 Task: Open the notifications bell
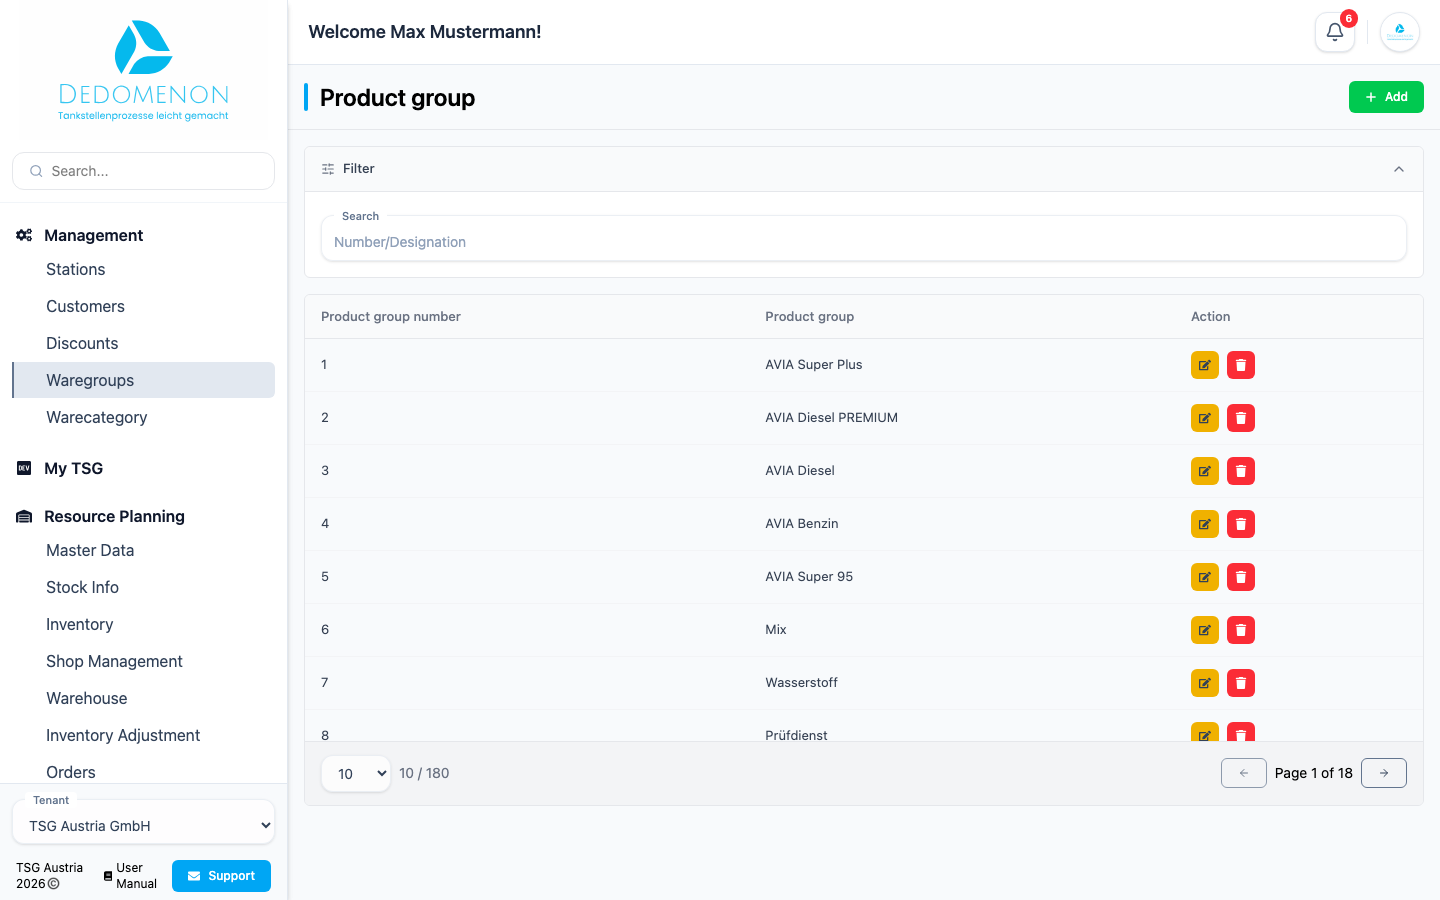pos(1335,32)
